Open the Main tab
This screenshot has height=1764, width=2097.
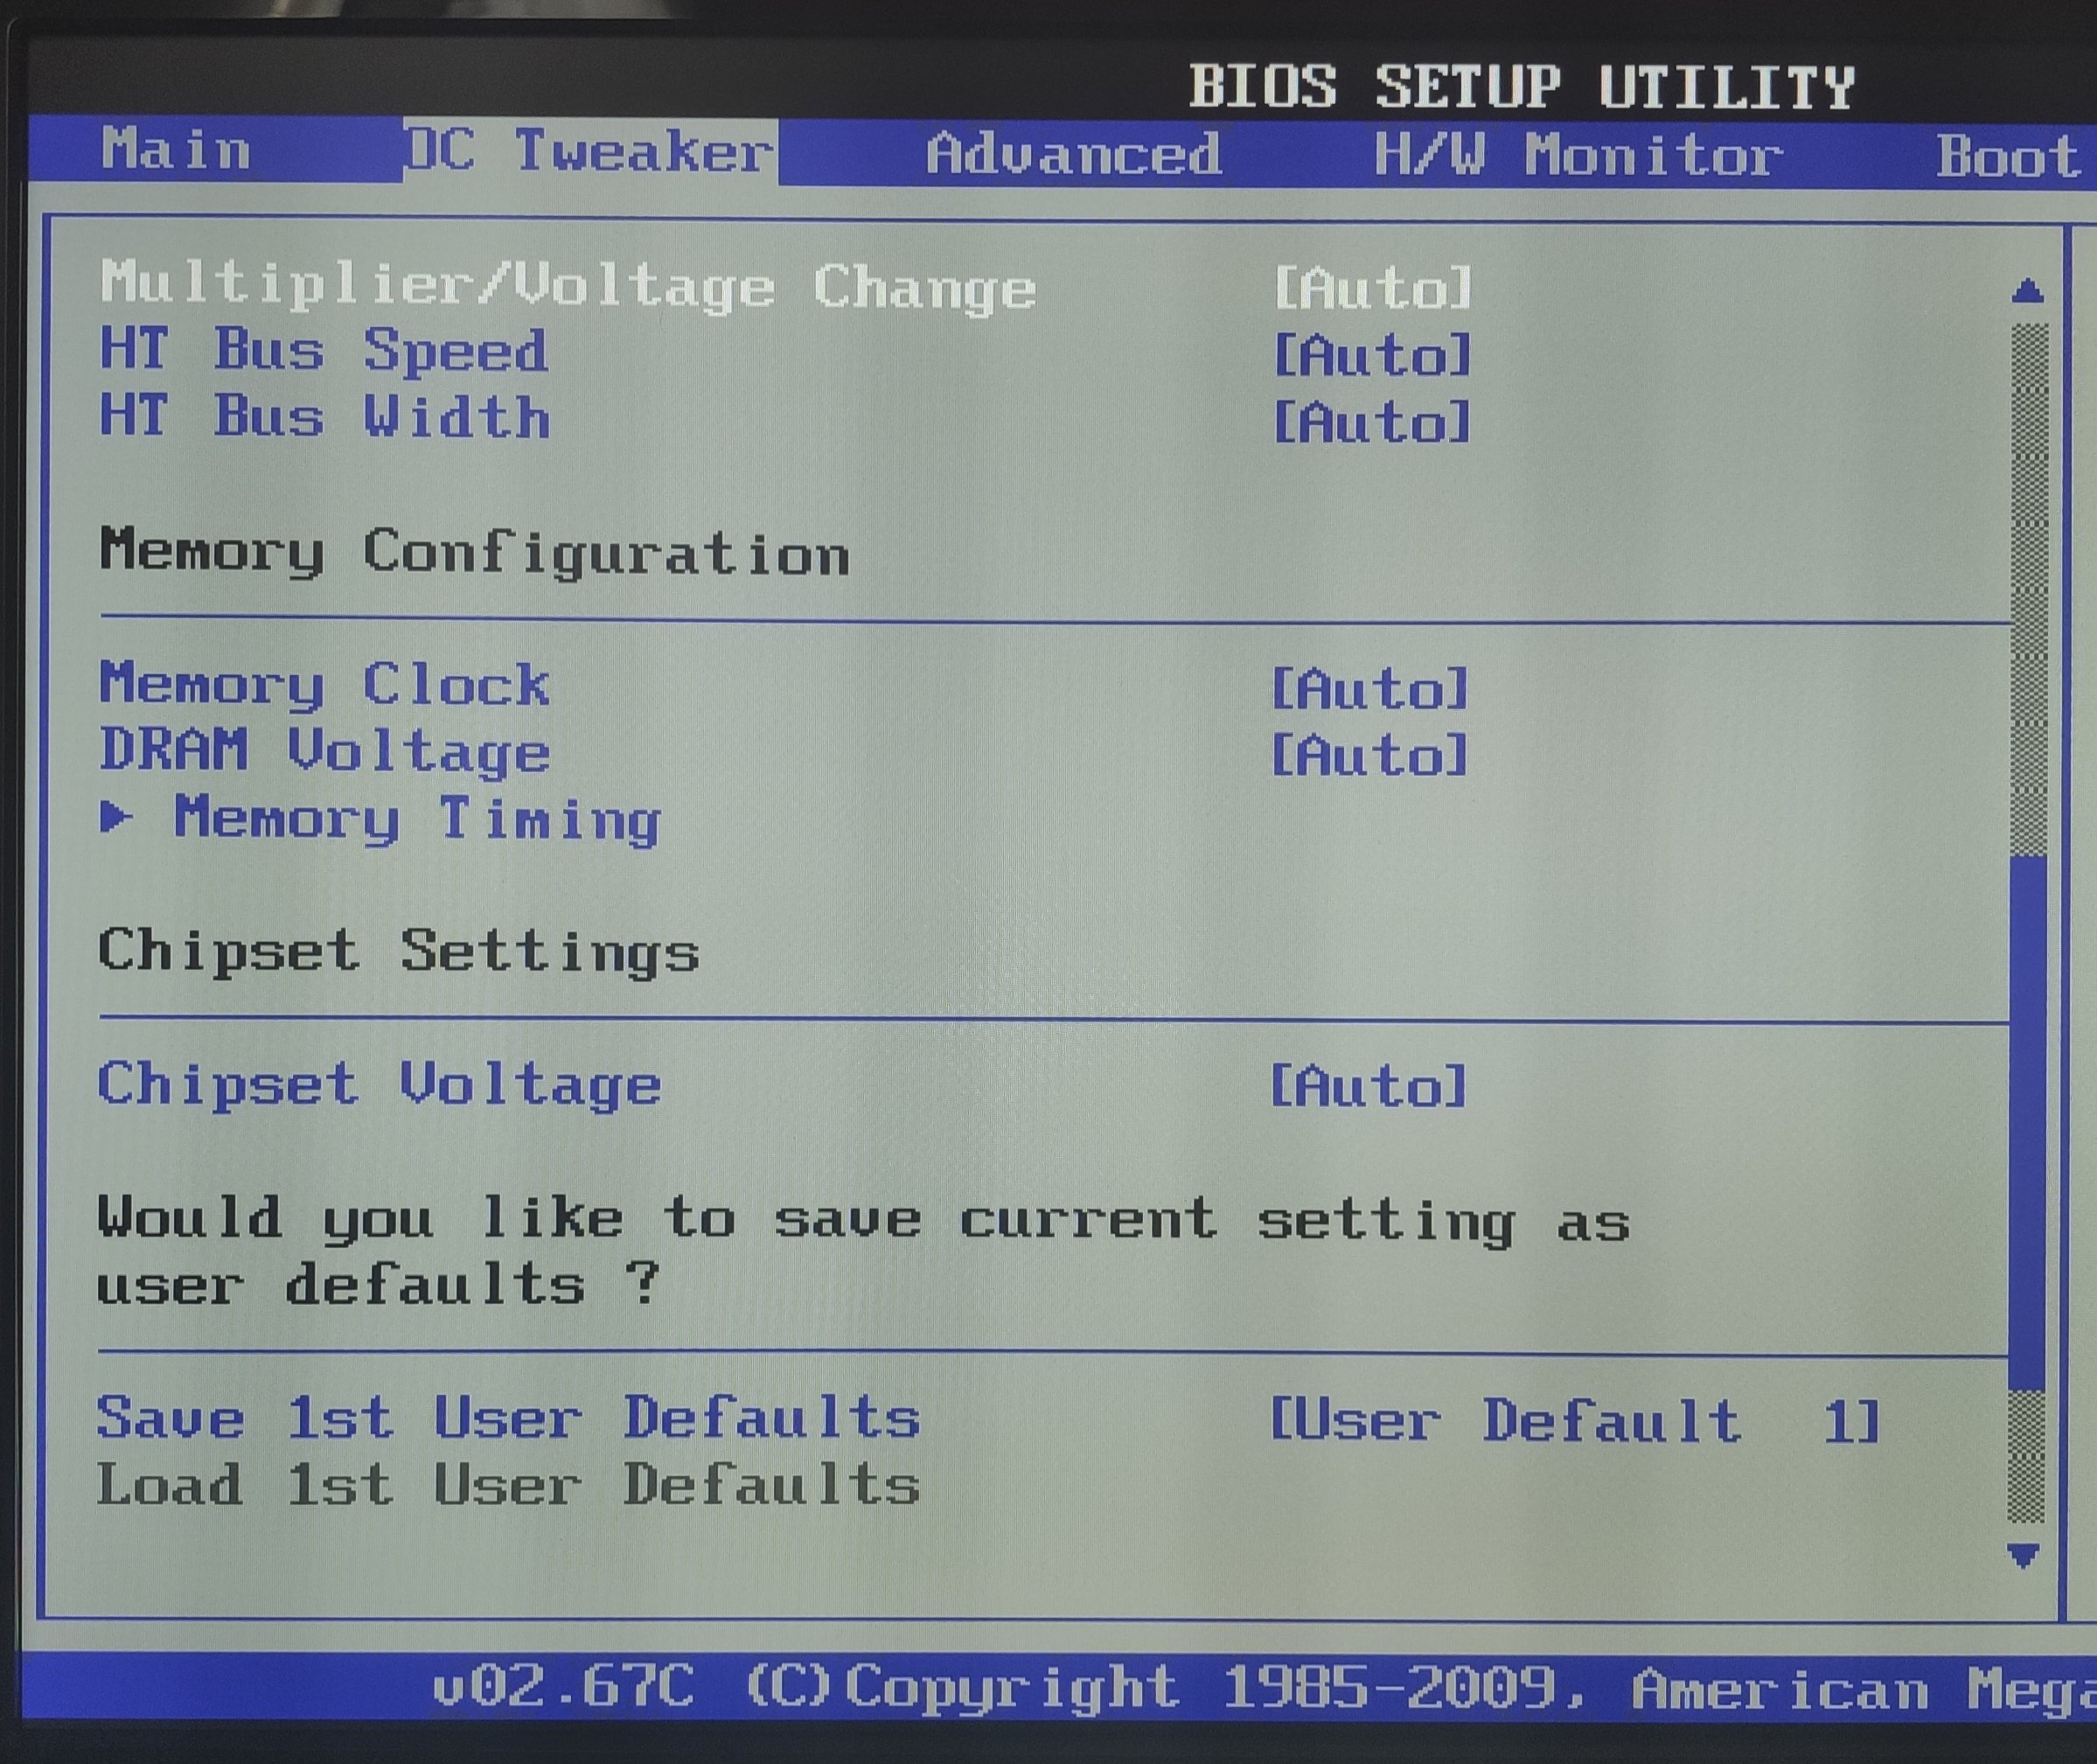pyautogui.click(x=176, y=150)
